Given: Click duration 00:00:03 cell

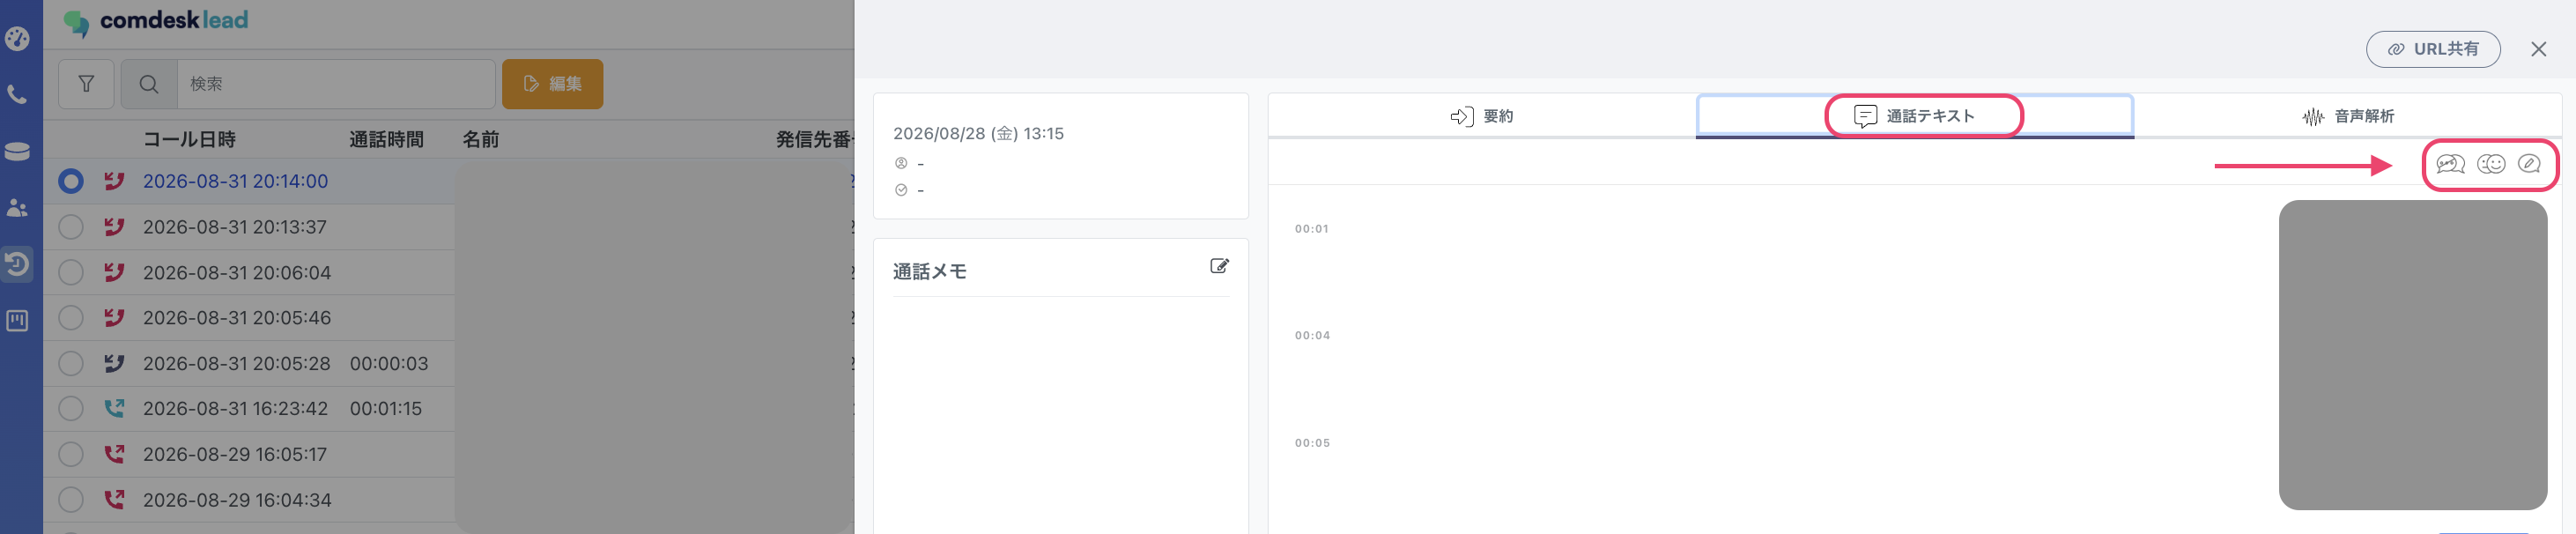Looking at the screenshot, I should [389, 363].
